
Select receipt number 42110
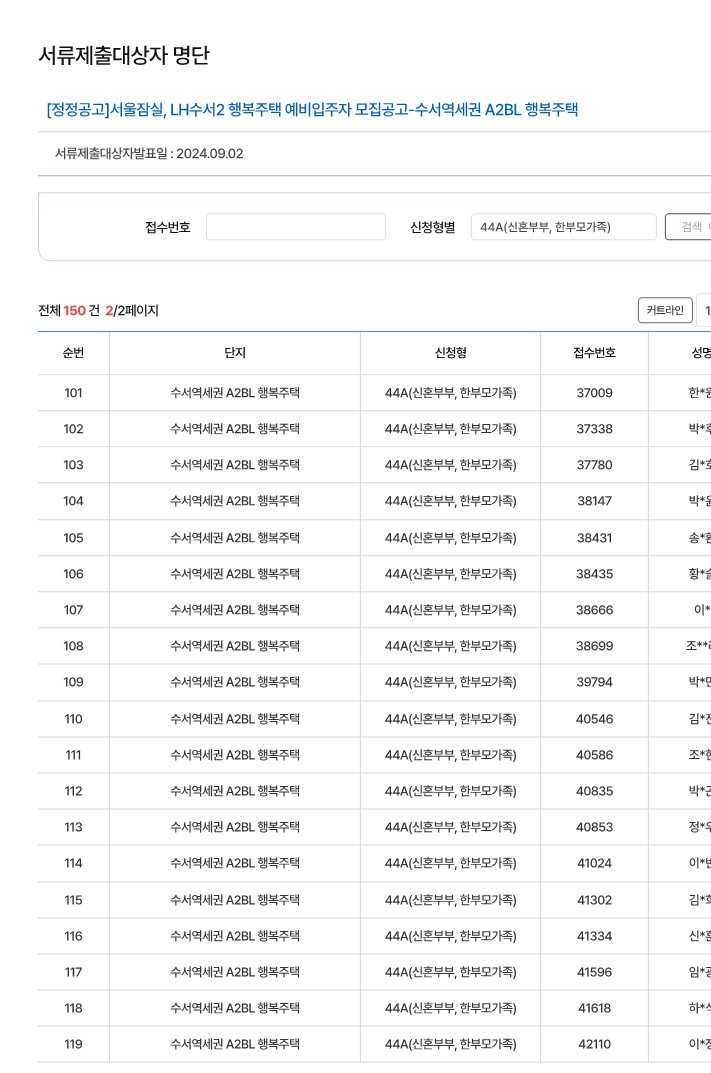tap(594, 1044)
